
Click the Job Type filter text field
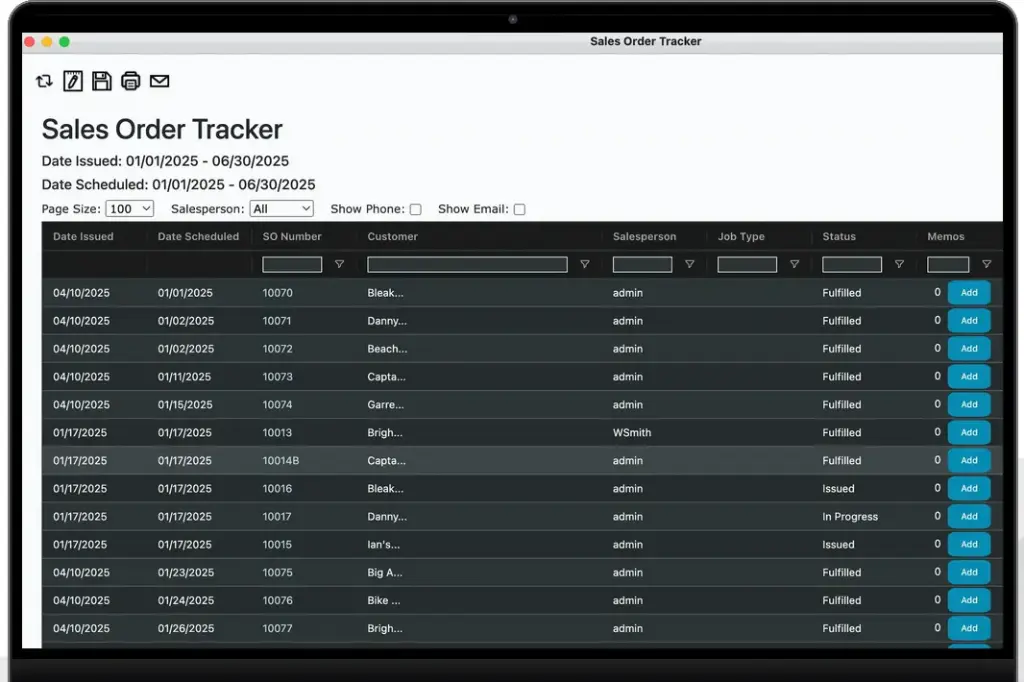coord(747,265)
